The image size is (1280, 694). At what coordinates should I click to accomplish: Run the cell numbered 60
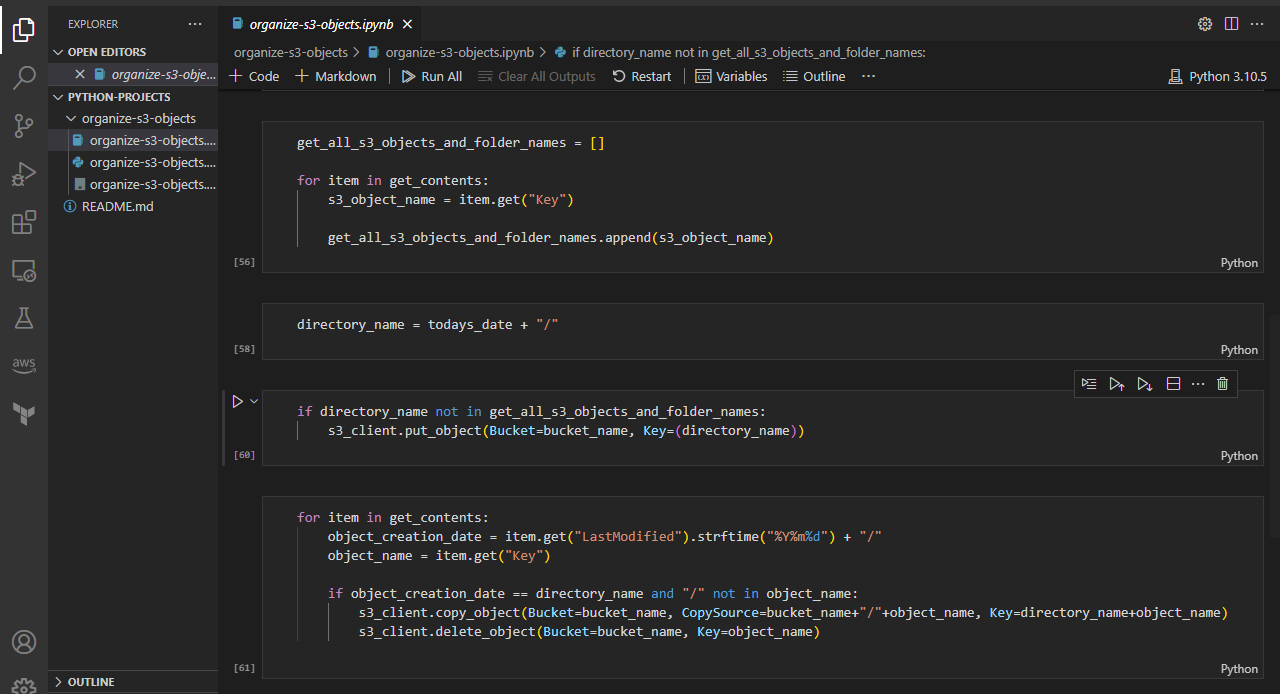(237, 401)
